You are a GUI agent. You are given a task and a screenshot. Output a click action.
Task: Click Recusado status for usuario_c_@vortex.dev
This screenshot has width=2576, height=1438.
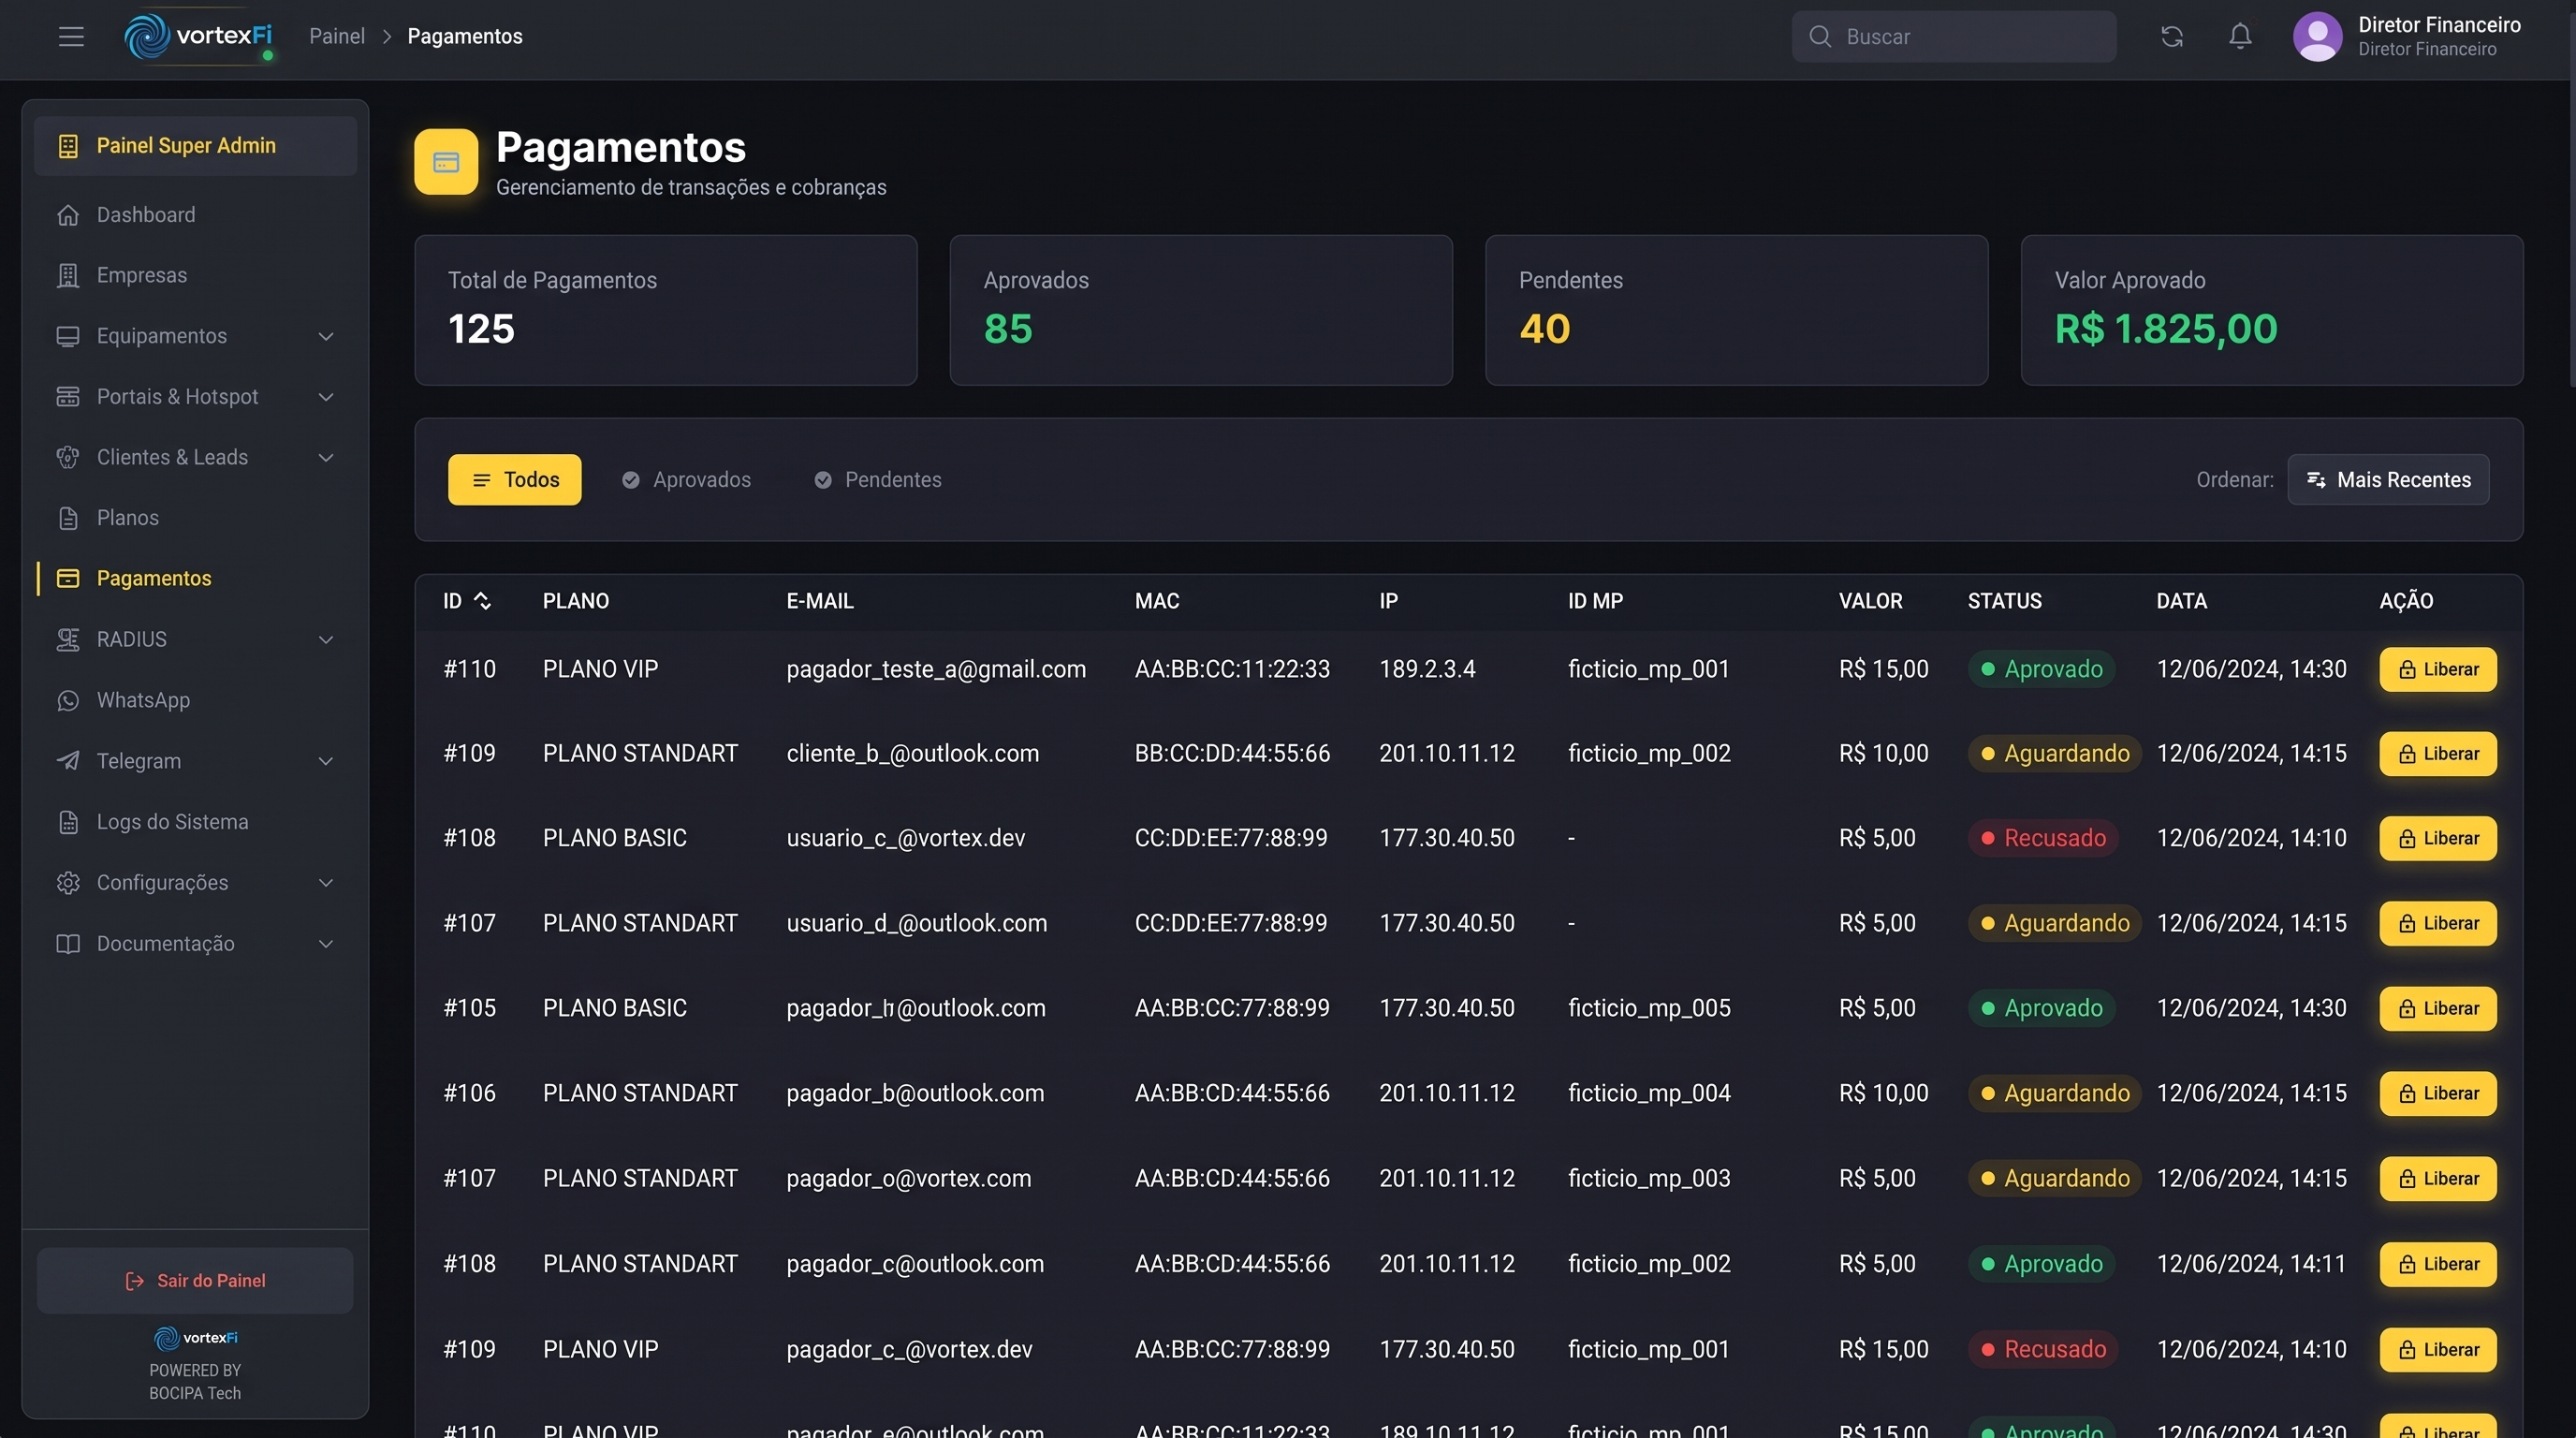[2043, 839]
